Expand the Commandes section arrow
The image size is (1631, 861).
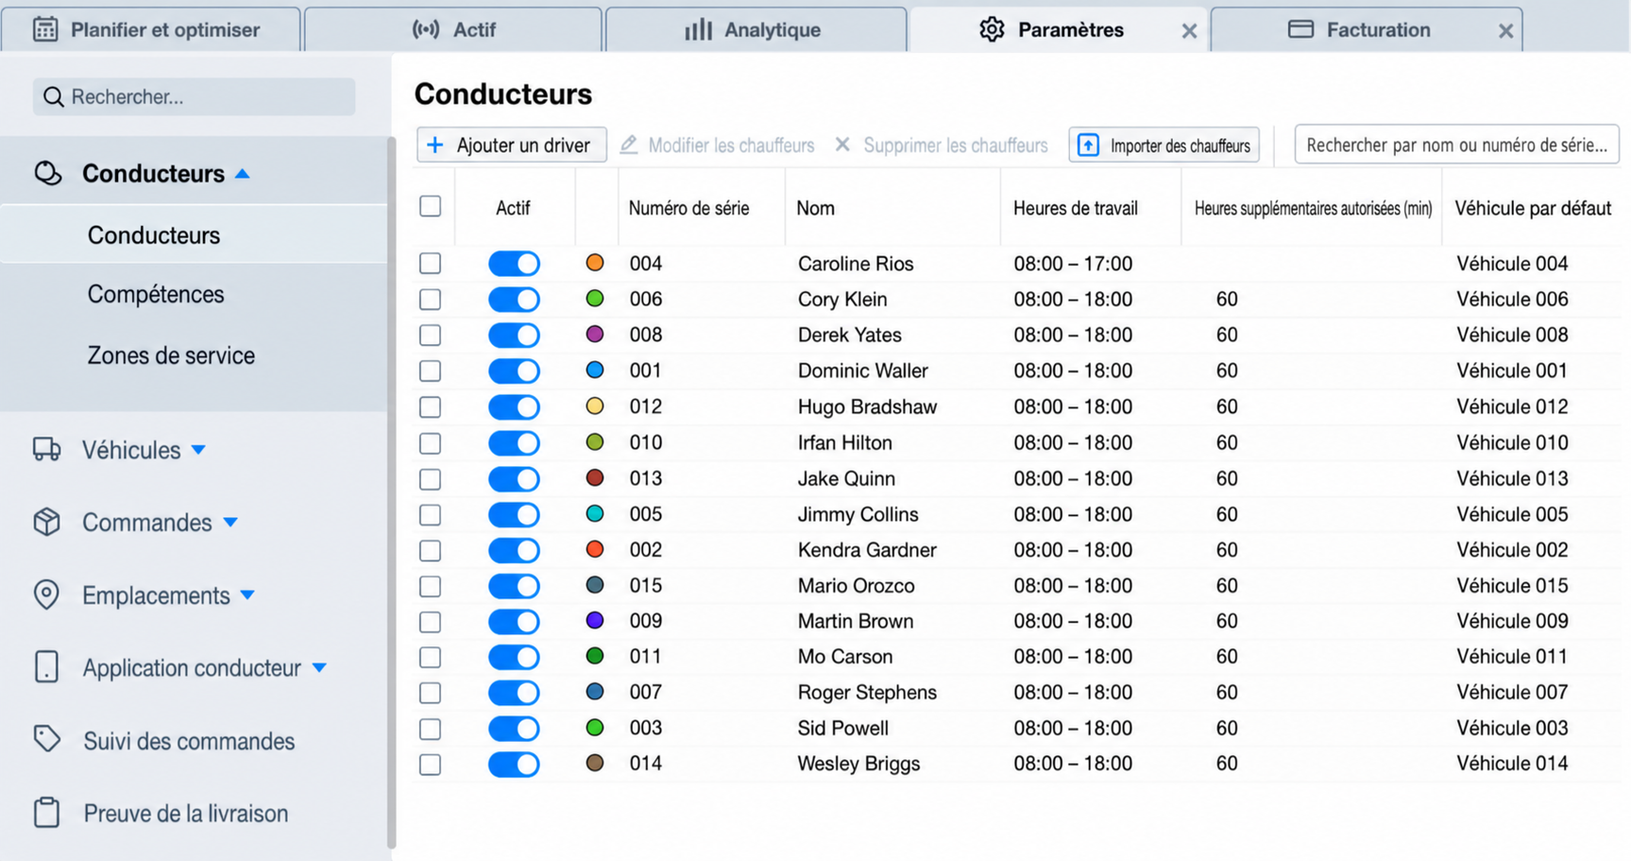pyautogui.click(x=230, y=522)
